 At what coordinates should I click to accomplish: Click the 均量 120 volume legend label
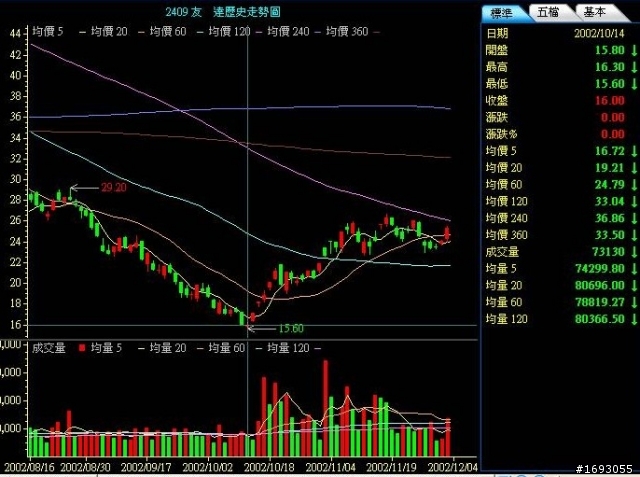(x=288, y=348)
